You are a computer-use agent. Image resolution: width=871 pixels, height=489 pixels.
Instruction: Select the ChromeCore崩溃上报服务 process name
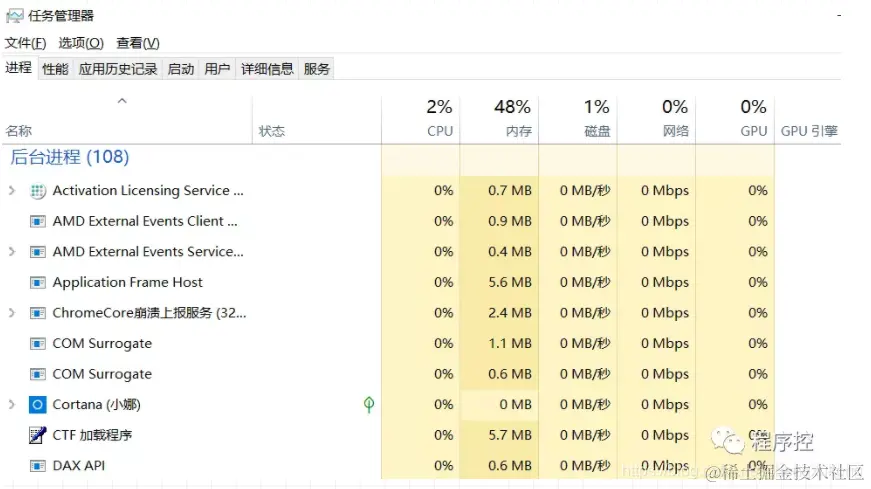149,313
